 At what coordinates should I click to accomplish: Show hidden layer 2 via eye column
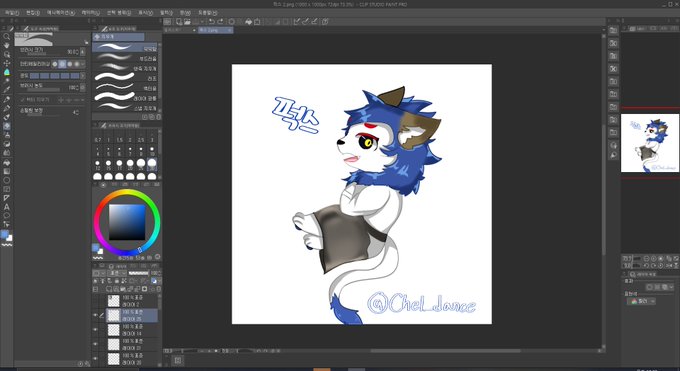tap(95, 301)
